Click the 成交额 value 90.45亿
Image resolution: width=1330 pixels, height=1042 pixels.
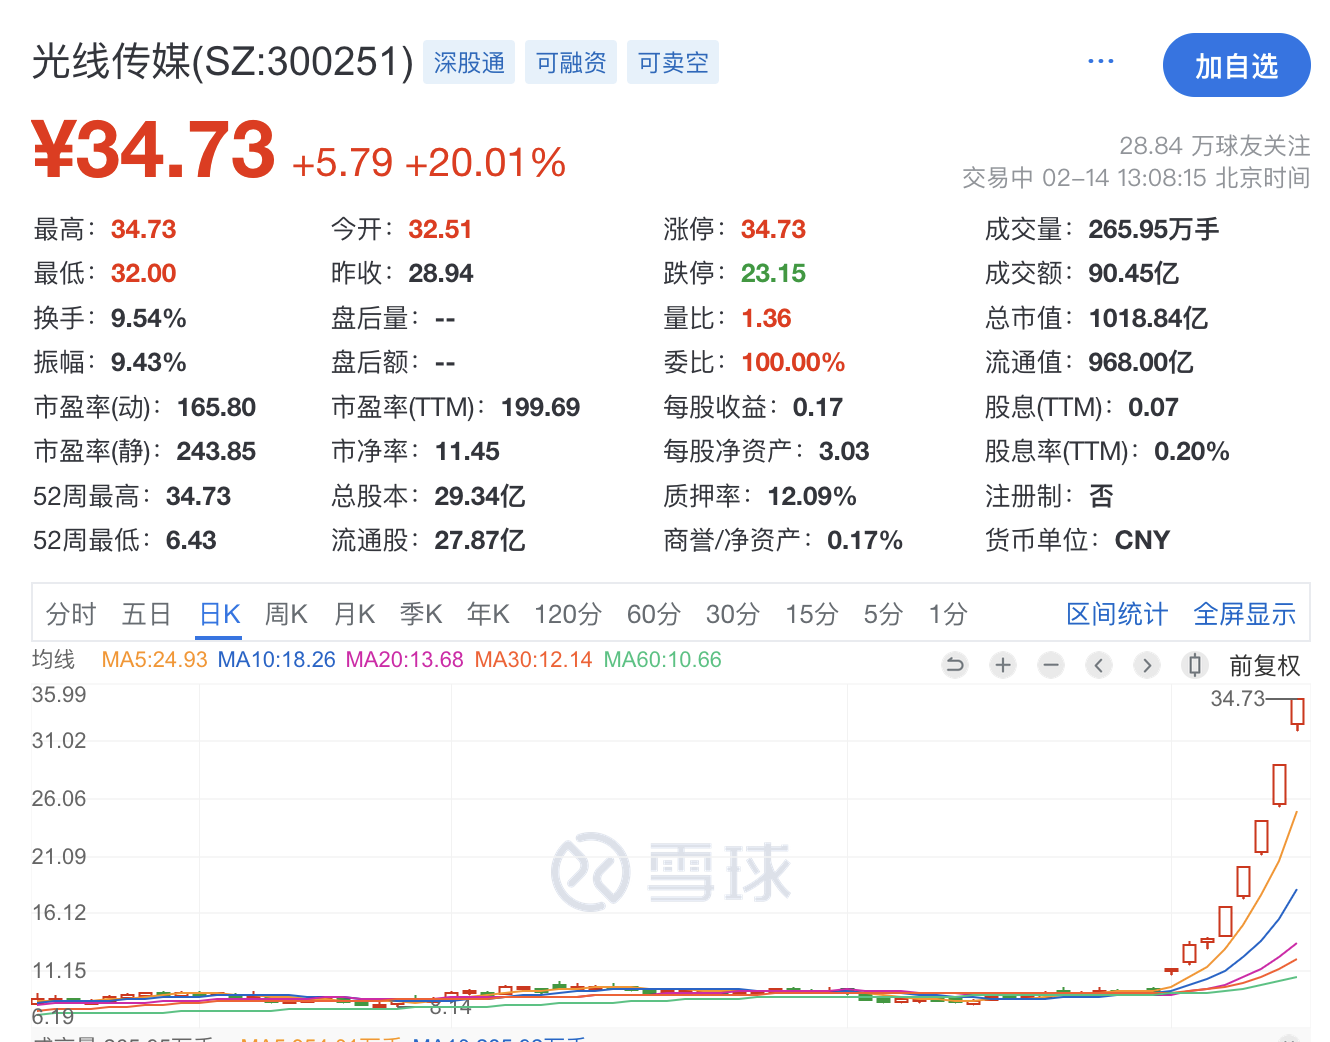1134,273
